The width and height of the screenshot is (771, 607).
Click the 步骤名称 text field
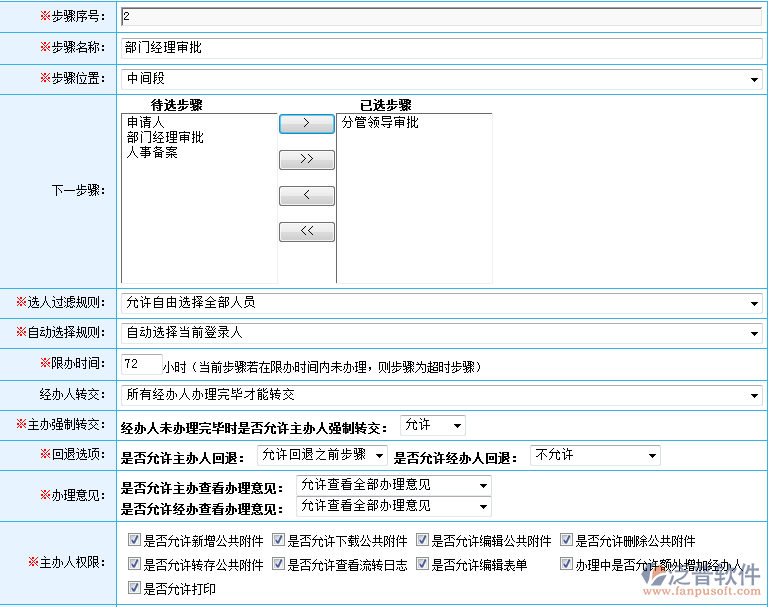pos(440,48)
